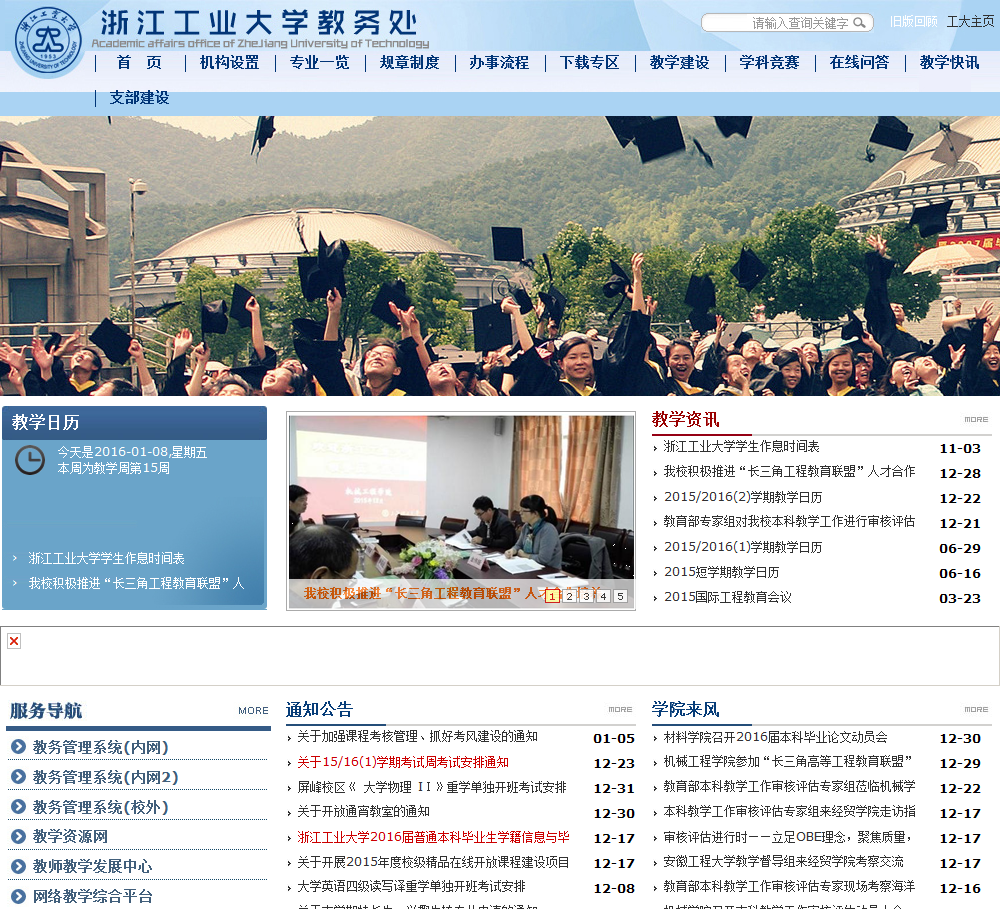
Task: Open 支部建设 menu item
Action: [139, 98]
